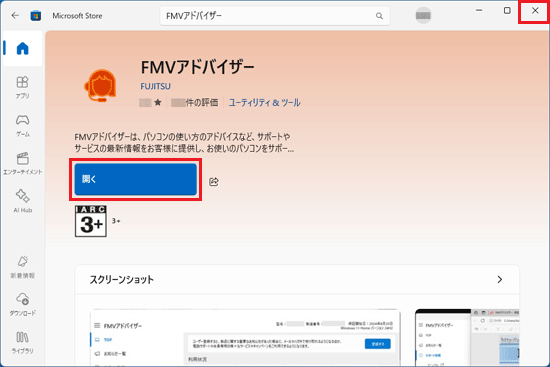Click the IARC 3+ rating badge

90,221
